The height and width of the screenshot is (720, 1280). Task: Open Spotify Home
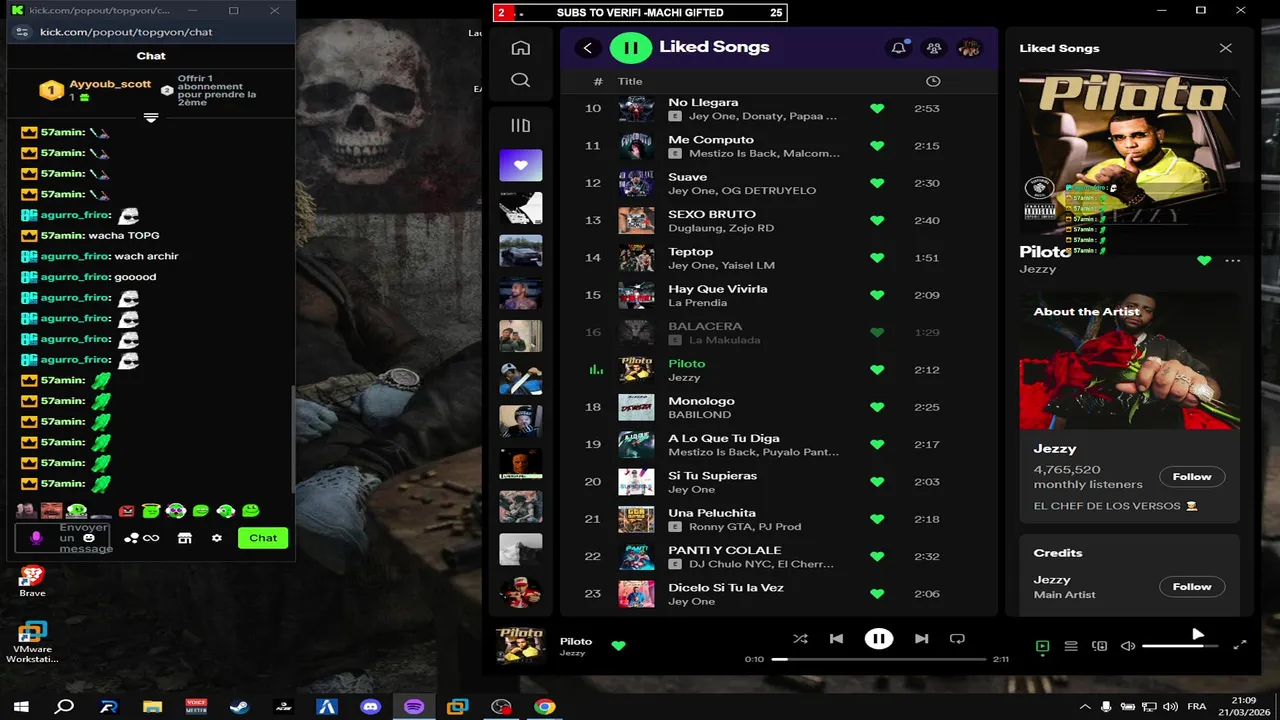(520, 48)
